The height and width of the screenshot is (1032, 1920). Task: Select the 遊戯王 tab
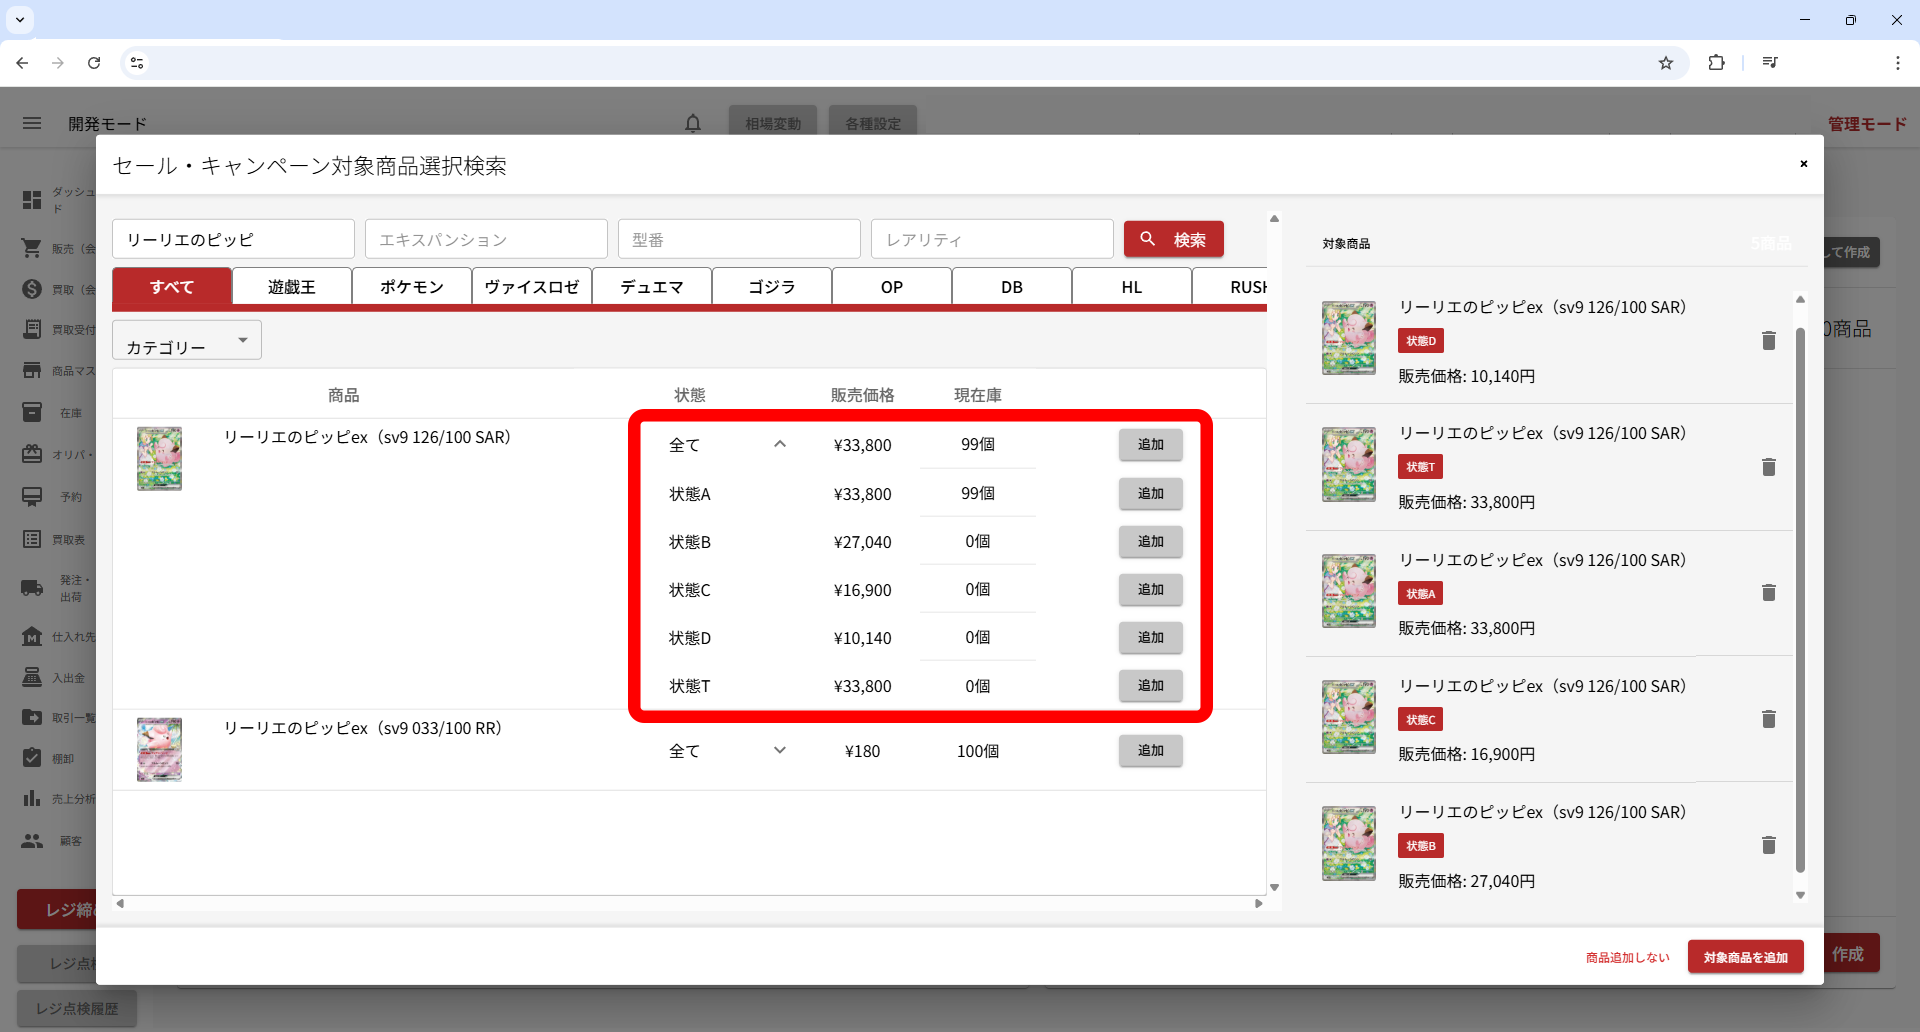coord(291,287)
